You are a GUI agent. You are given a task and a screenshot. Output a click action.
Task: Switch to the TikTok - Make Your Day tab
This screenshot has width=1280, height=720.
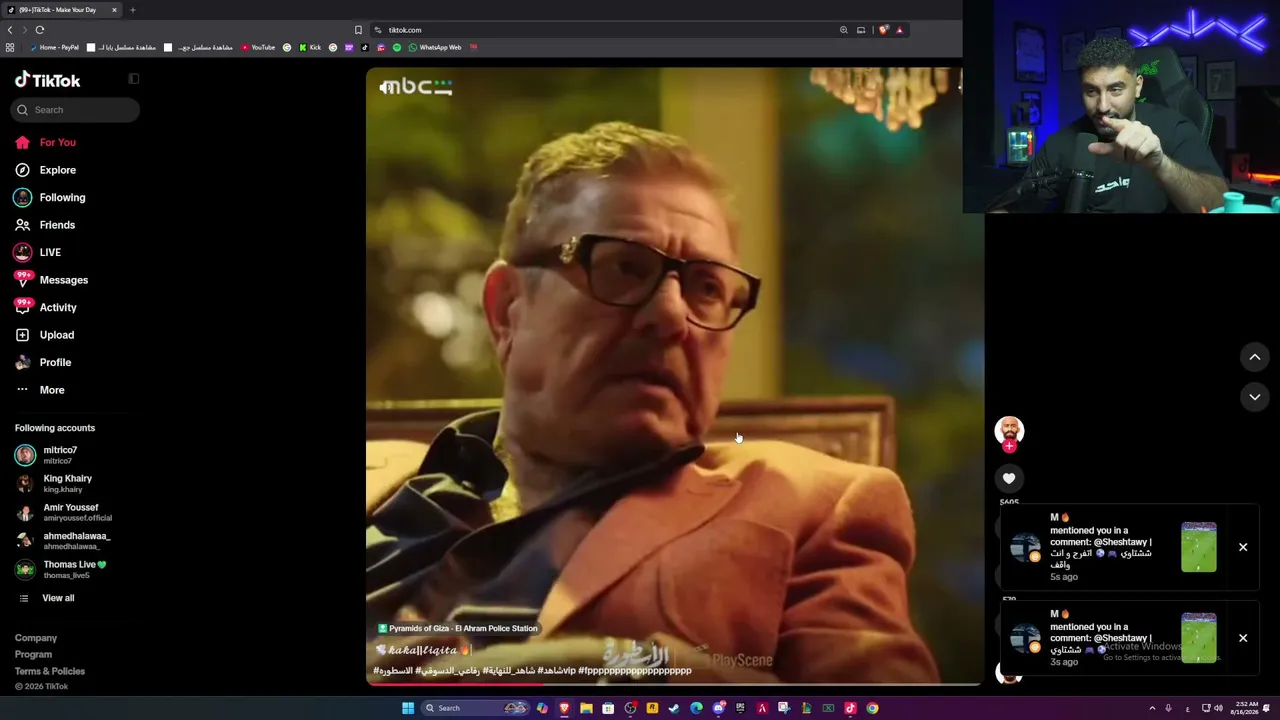[x=62, y=10]
